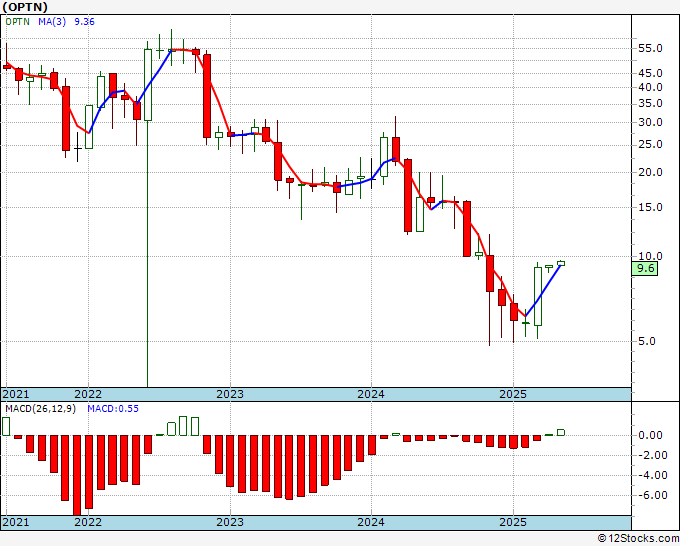The width and height of the screenshot is (680, 546).
Task: Click the 25.0 price axis label
Action: 651,144
